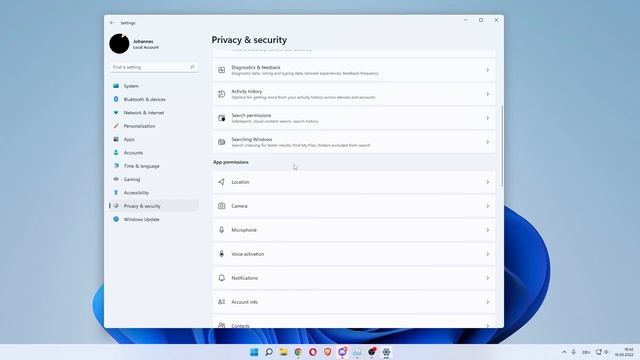Open Account info via chevron
The height and width of the screenshot is (360, 640).
click(487, 302)
